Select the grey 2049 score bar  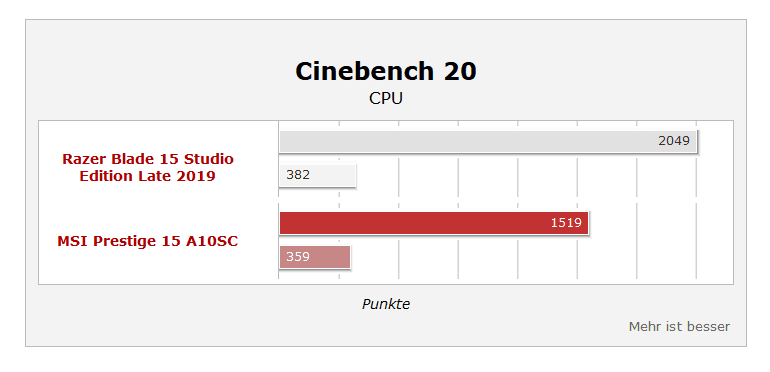pos(488,141)
